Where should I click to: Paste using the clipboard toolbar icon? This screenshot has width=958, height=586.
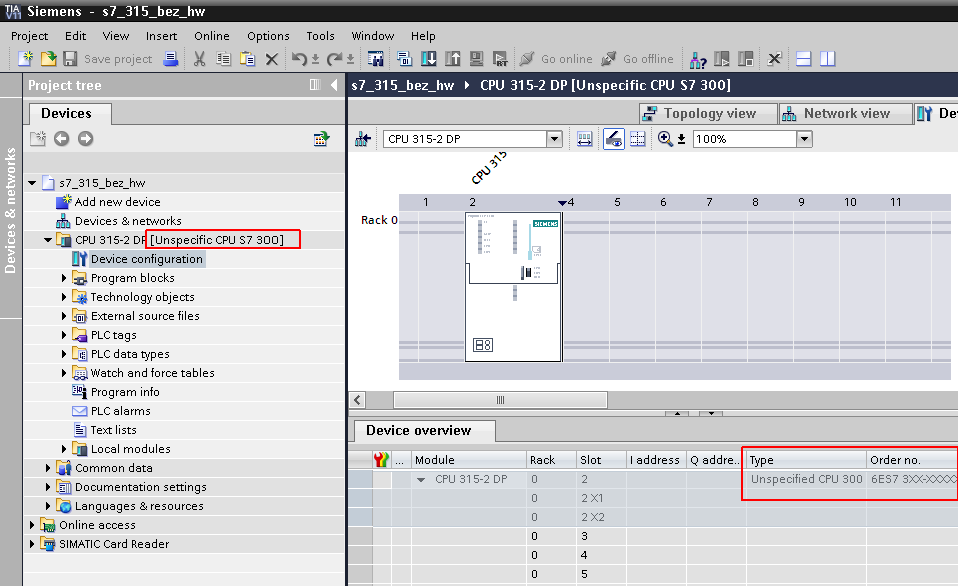pos(247,59)
